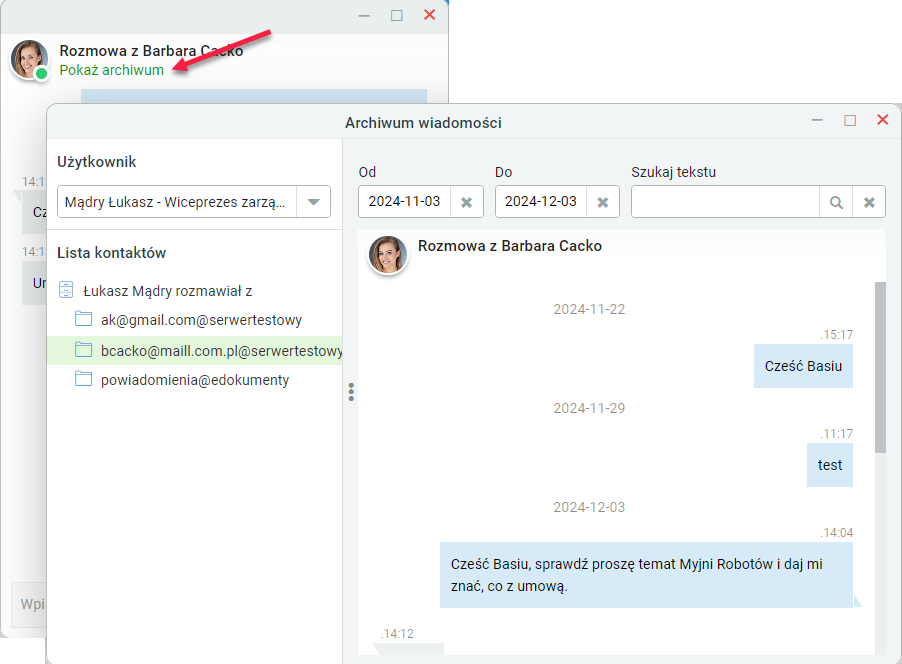Close the chat conversation window

(x=429, y=15)
